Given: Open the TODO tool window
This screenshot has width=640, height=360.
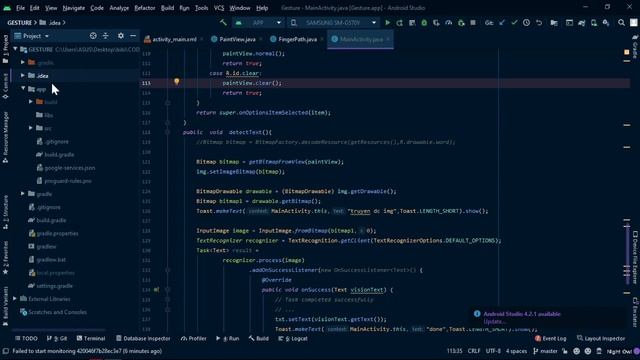Looking at the screenshot, I should (x=26, y=338).
